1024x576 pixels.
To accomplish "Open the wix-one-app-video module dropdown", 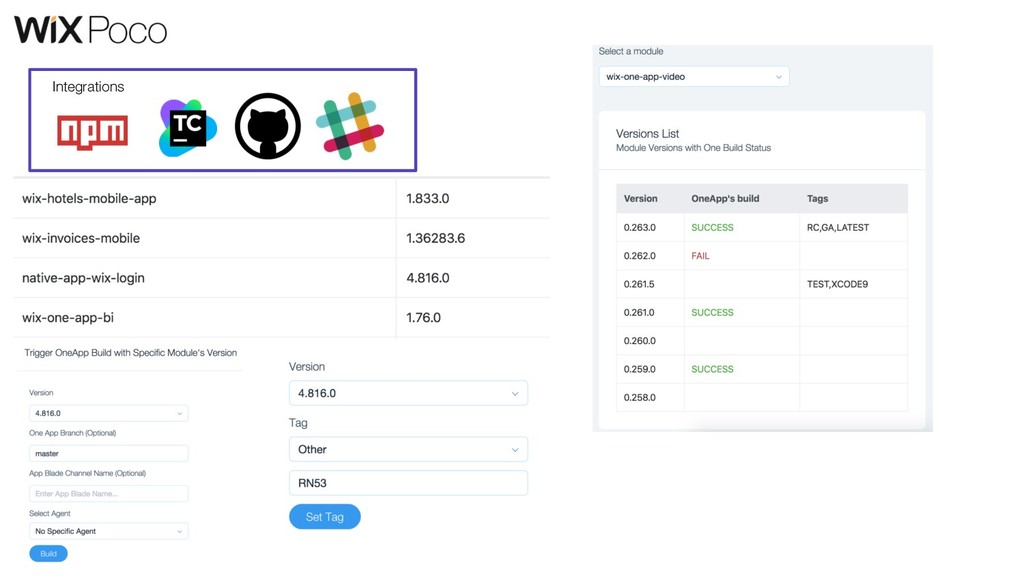I will point(694,76).
